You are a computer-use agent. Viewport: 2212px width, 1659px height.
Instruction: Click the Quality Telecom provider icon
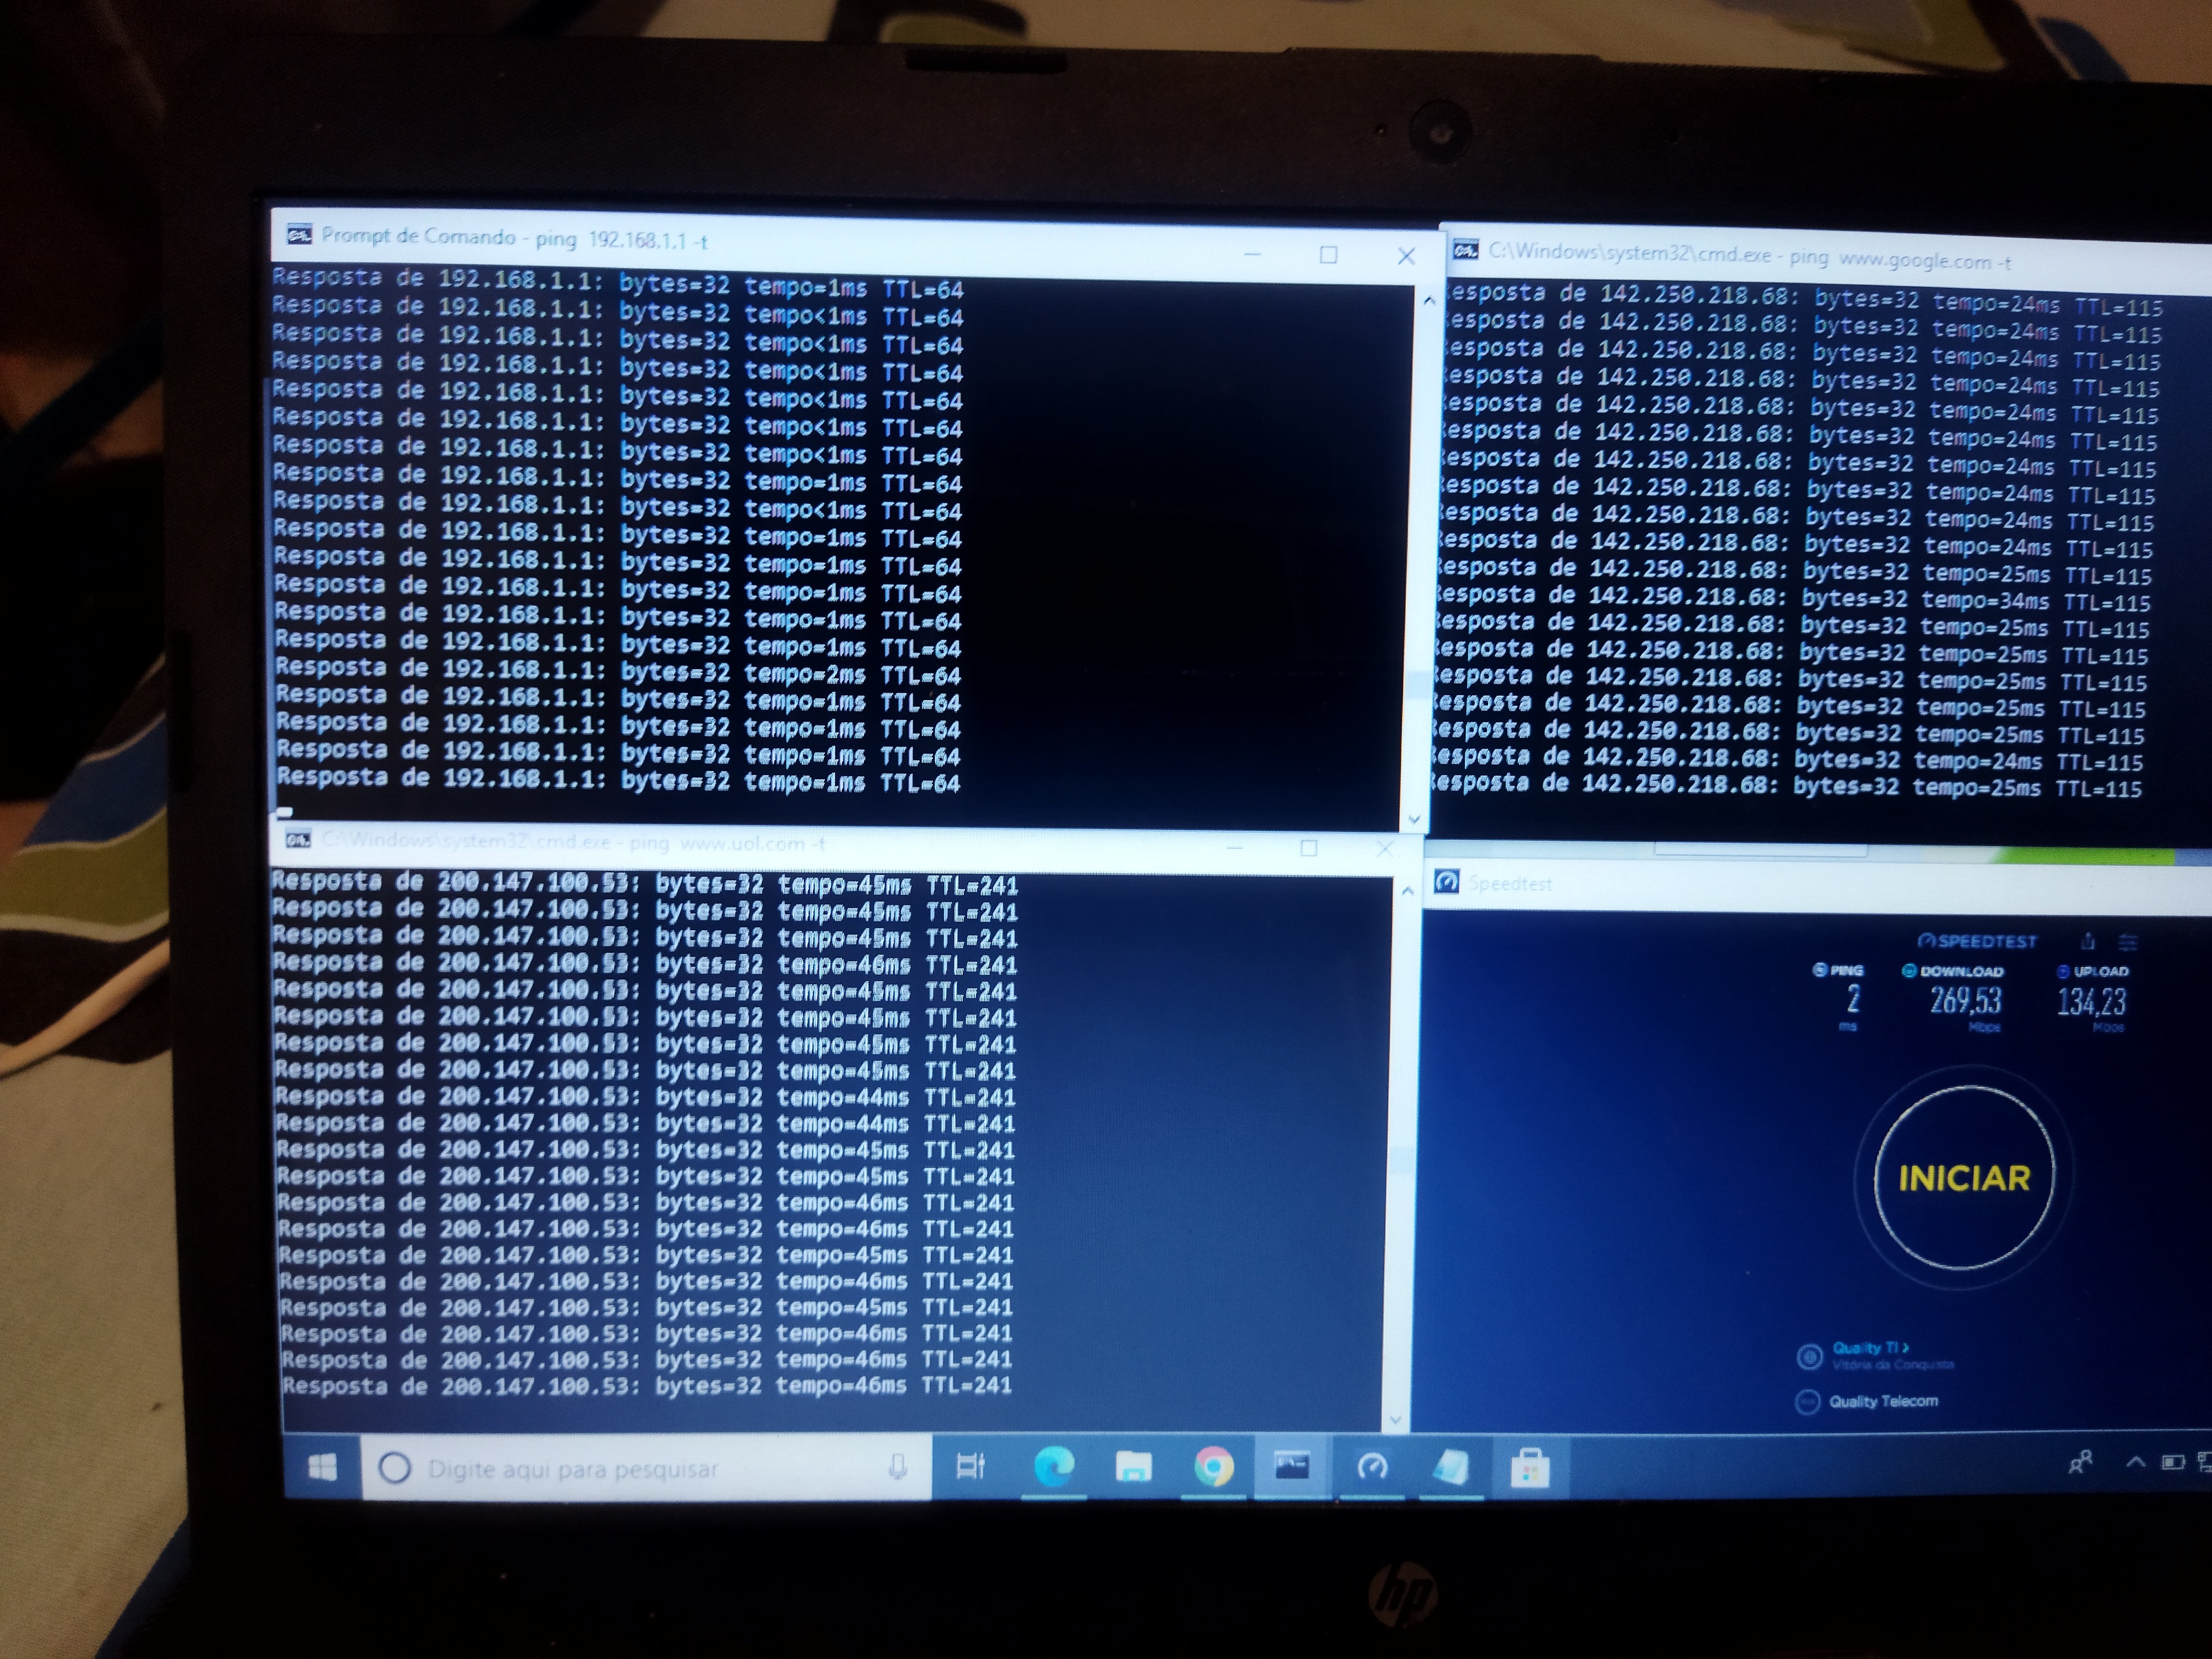tap(1807, 1402)
